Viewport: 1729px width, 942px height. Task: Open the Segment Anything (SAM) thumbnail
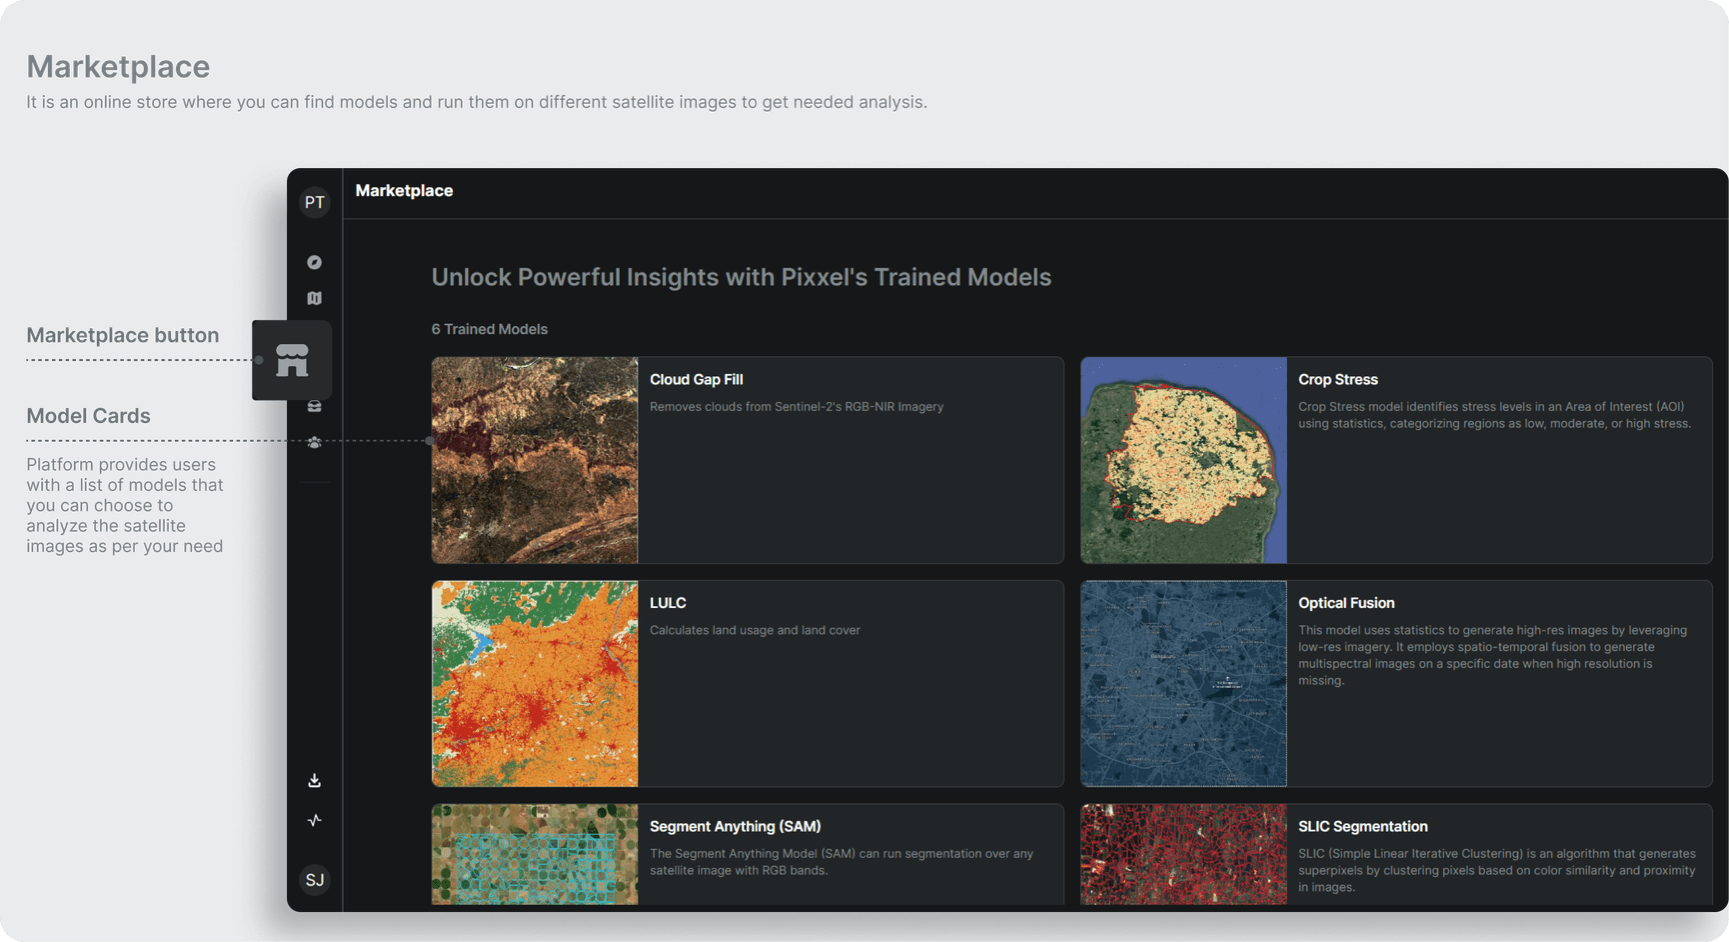click(535, 855)
